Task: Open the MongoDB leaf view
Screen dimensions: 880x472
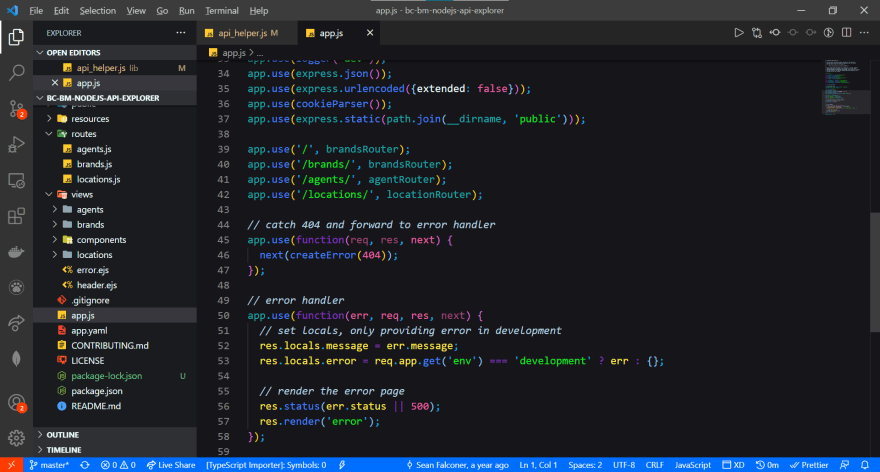Action: (x=16, y=359)
